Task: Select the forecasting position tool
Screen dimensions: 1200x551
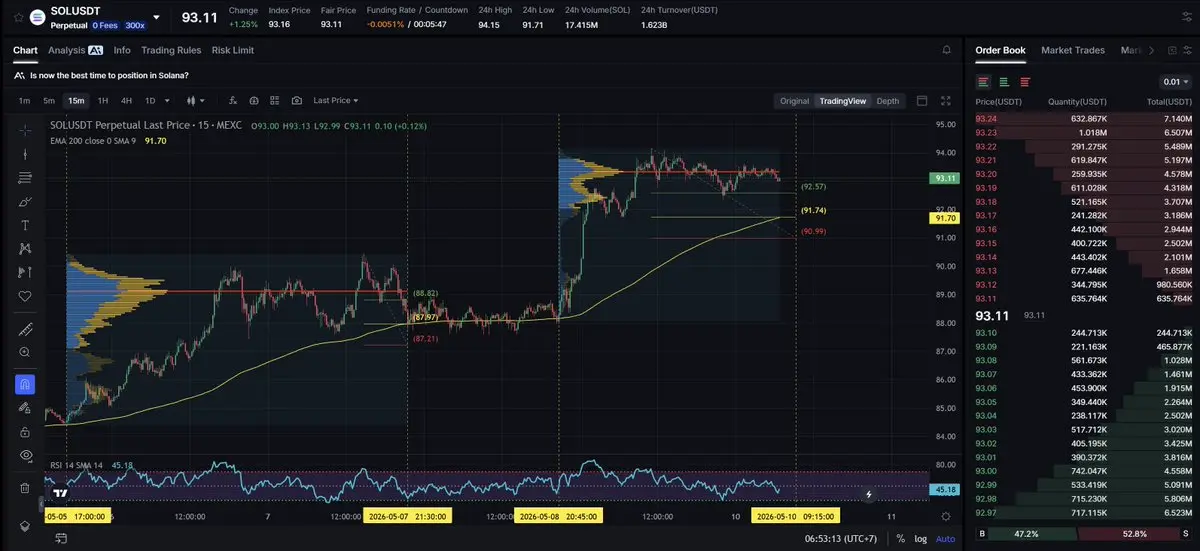Action: [25, 272]
